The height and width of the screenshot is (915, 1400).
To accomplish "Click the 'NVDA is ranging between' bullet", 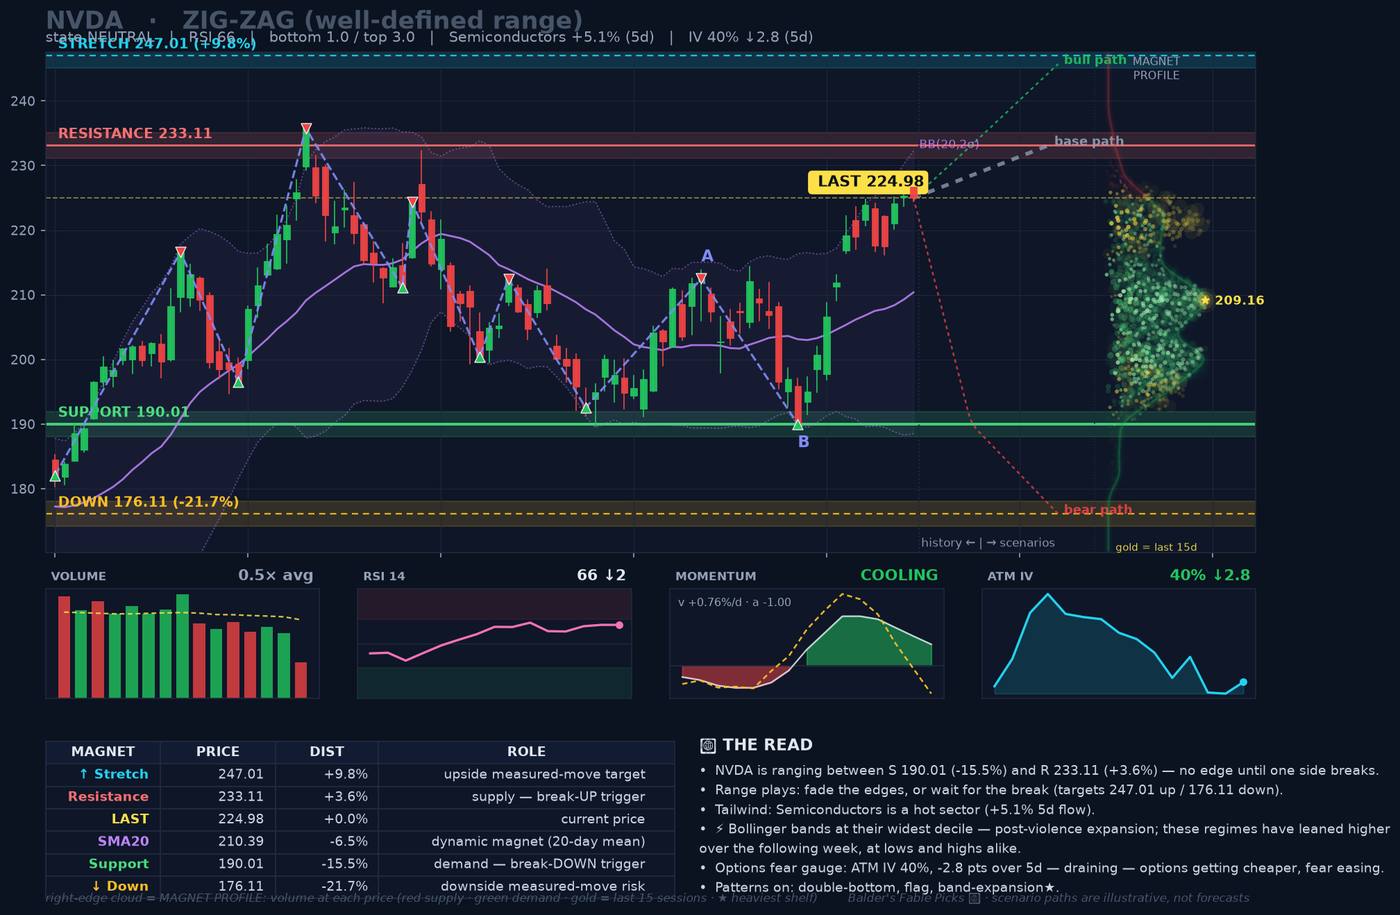I will click(x=1039, y=771).
